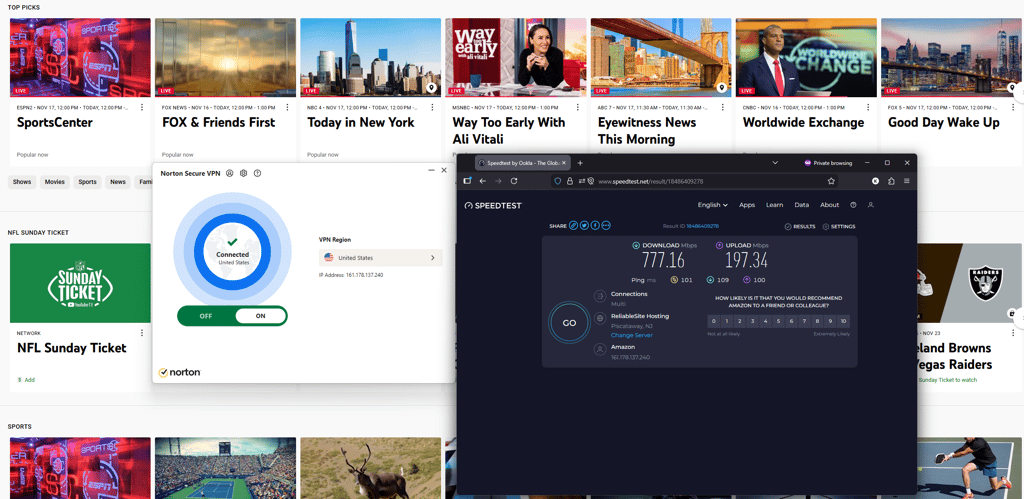This screenshot has height=499, width=1024.
Task: Select the Shows filter chip
Action: 22,182
